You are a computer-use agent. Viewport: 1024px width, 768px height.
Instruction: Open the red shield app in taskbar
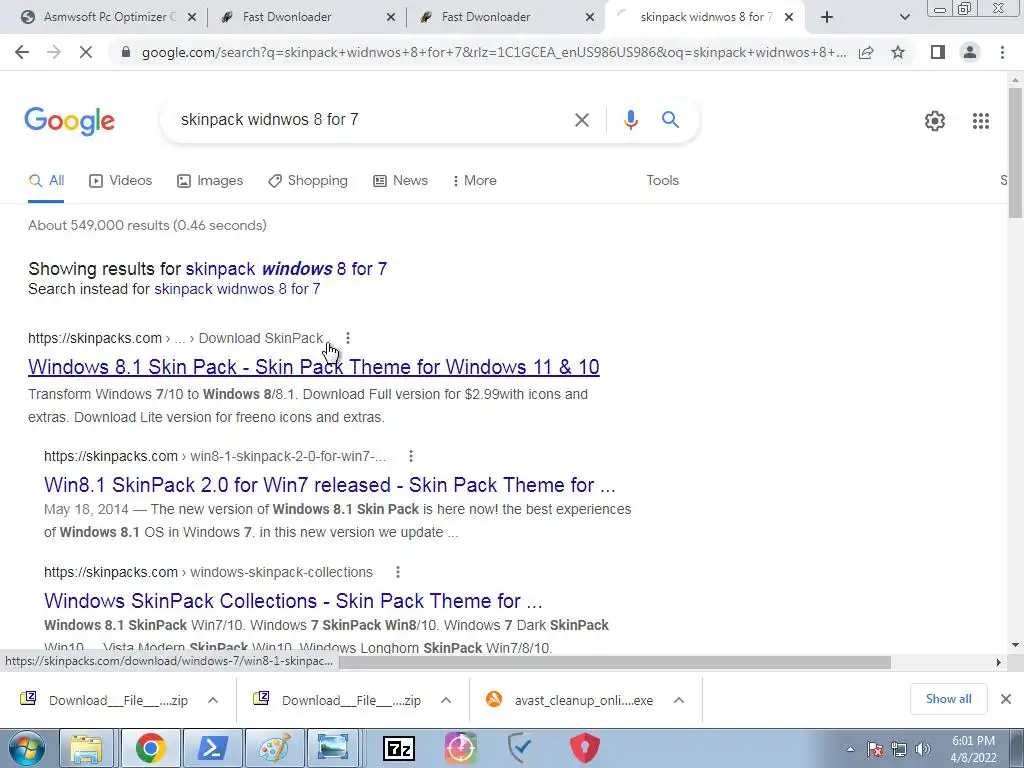tap(584, 748)
